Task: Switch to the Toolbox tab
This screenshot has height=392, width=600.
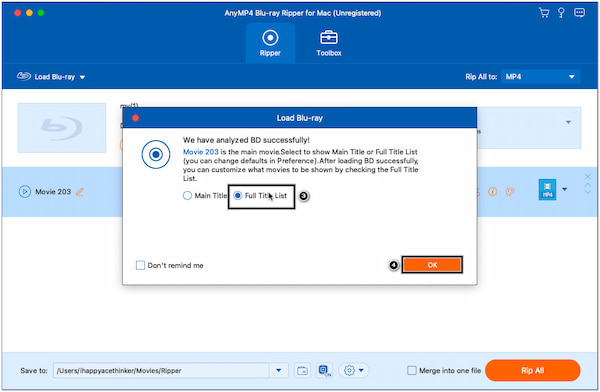Action: click(x=329, y=43)
